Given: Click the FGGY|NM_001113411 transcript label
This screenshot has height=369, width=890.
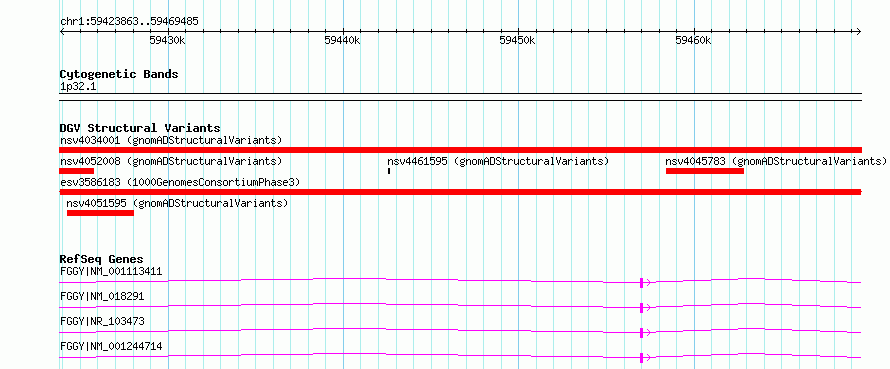Looking at the screenshot, I should [111, 271].
